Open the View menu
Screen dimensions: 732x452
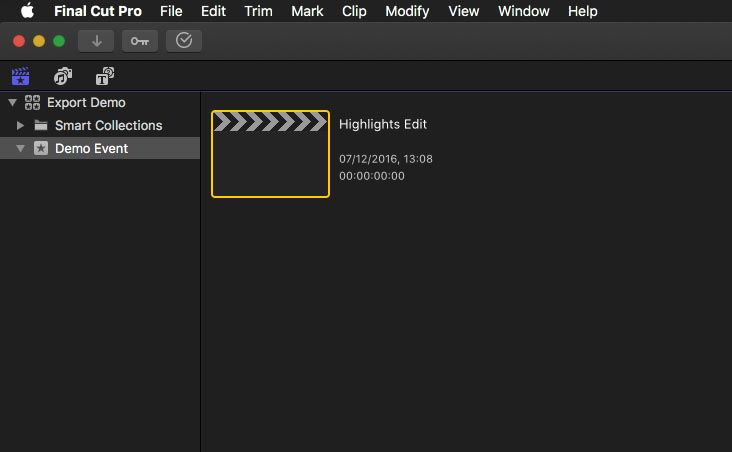[x=464, y=11]
